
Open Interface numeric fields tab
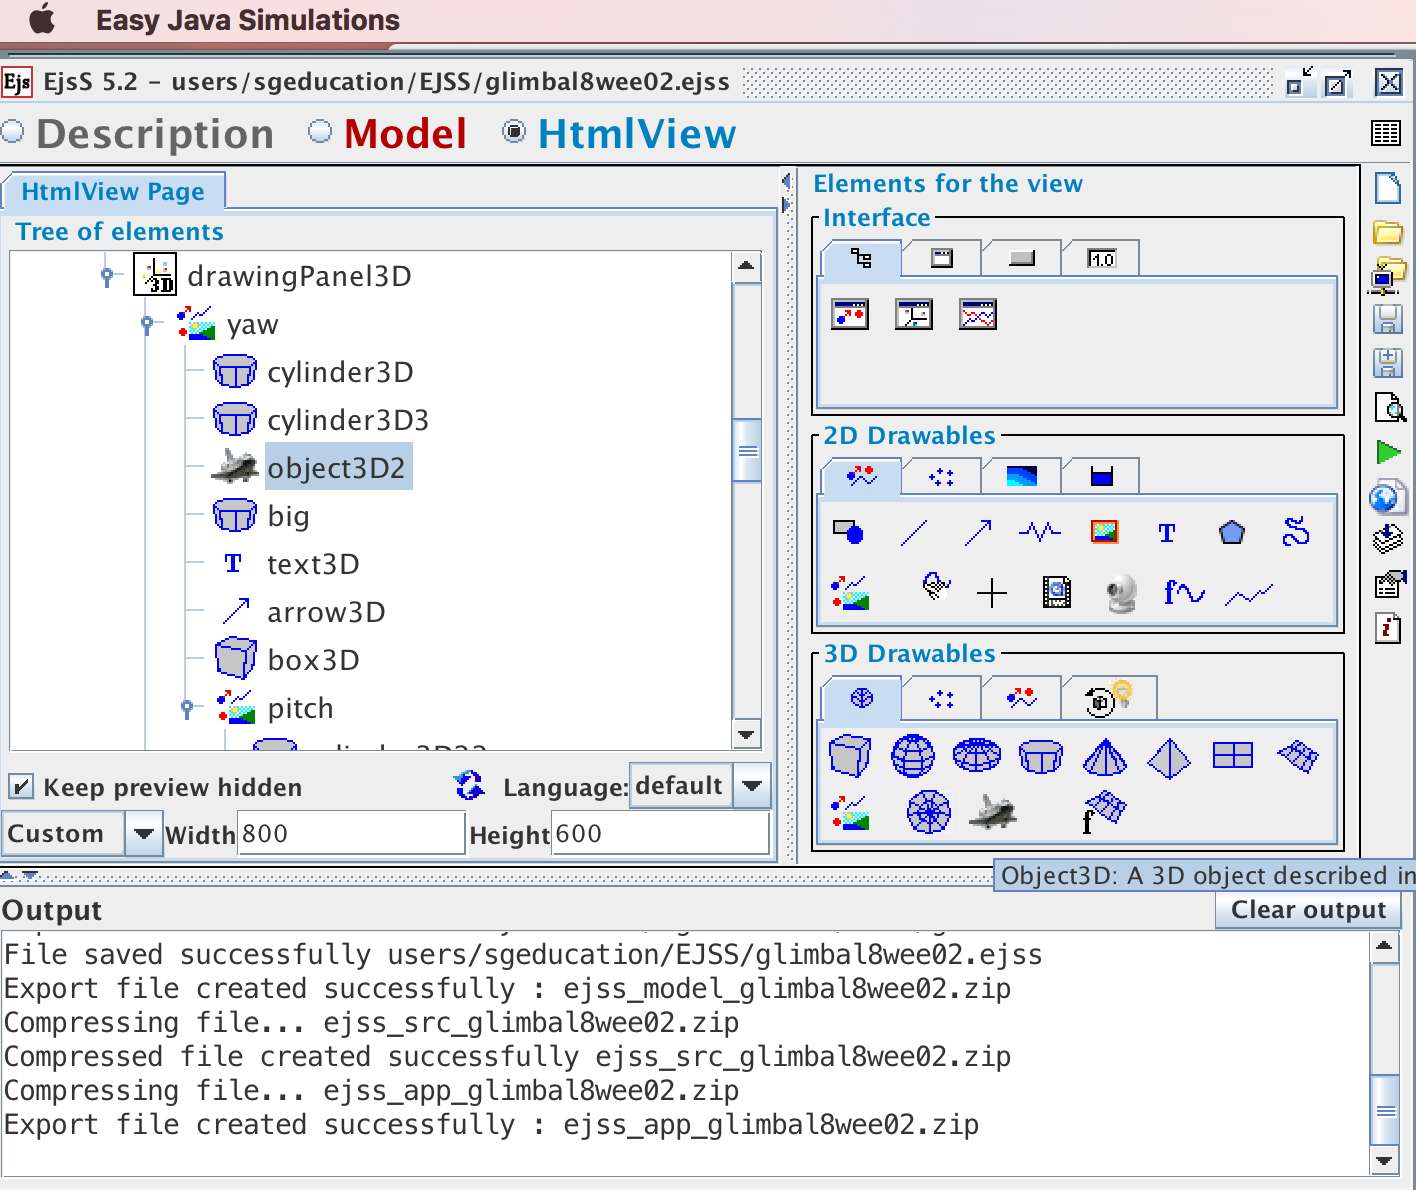pos(1101,259)
